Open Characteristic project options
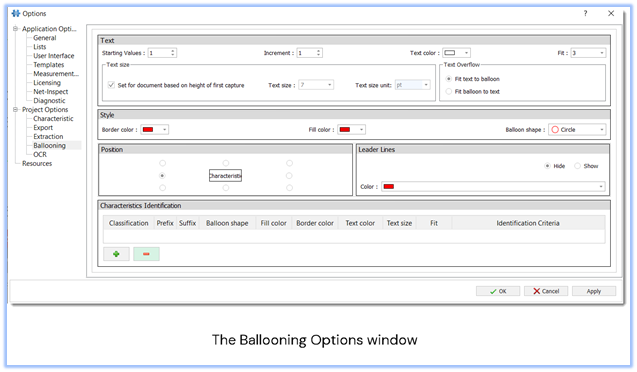The height and width of the screenshot is (372, 637). 53,118
